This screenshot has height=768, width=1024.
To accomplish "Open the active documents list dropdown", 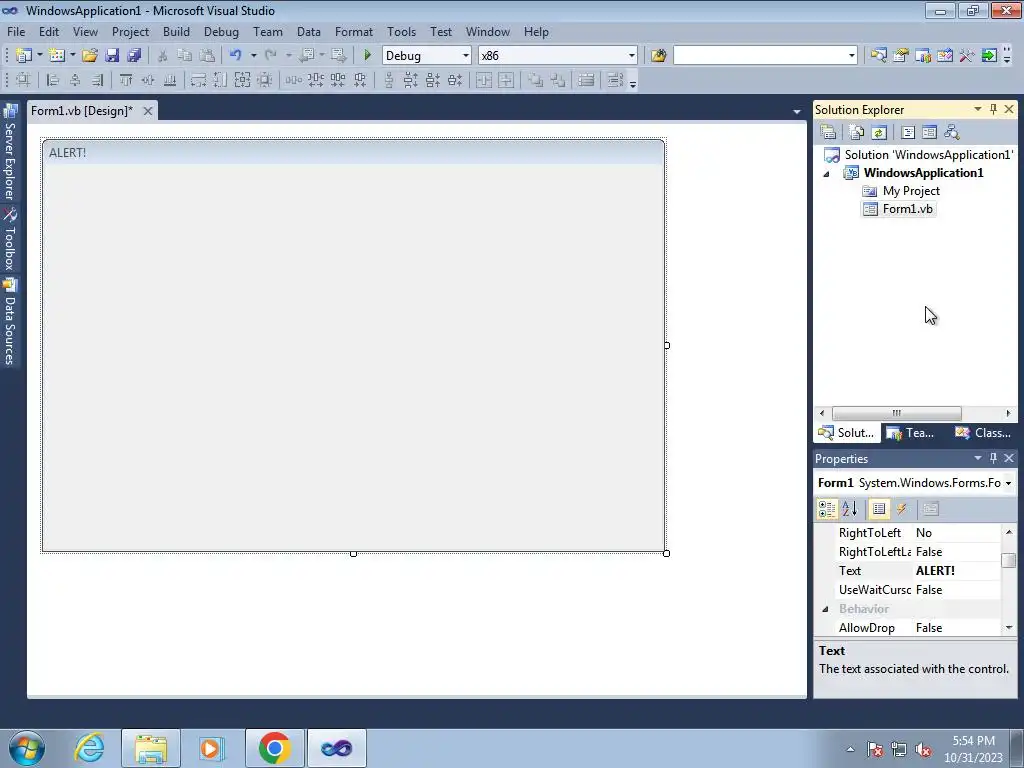I will point(797,112).
